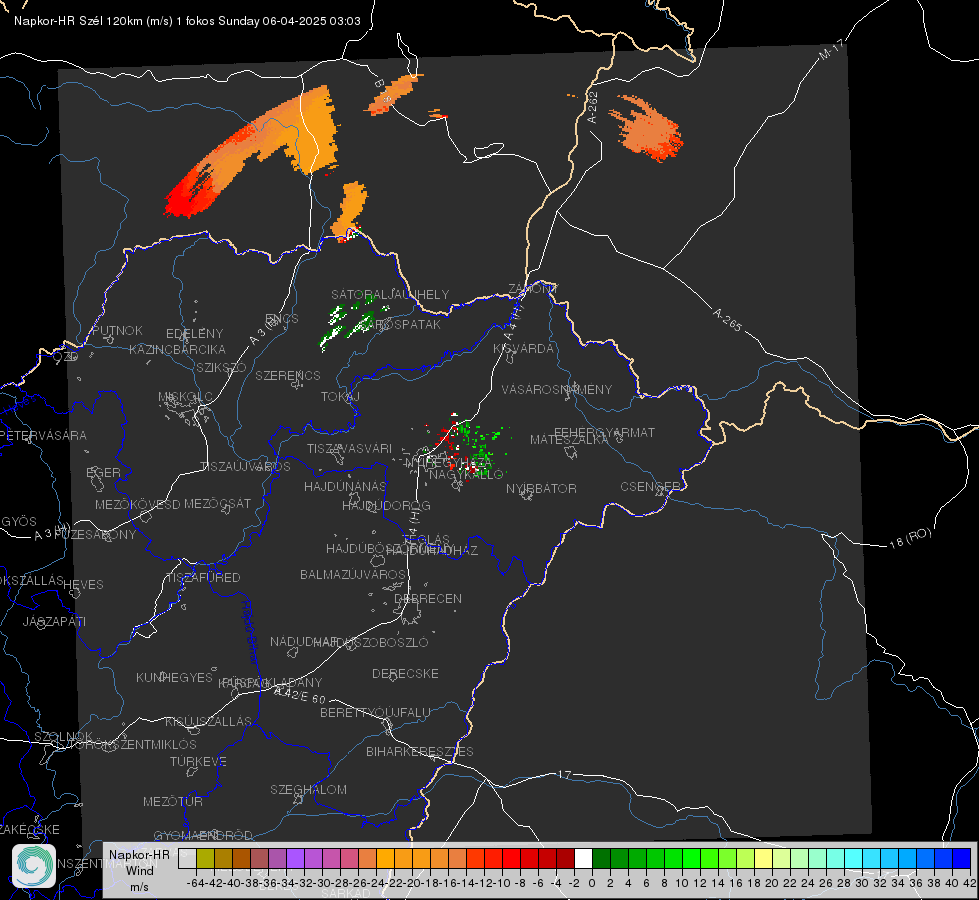Click the A-262 road label
The height and width of the screenshot is (900, 979).
593,107
